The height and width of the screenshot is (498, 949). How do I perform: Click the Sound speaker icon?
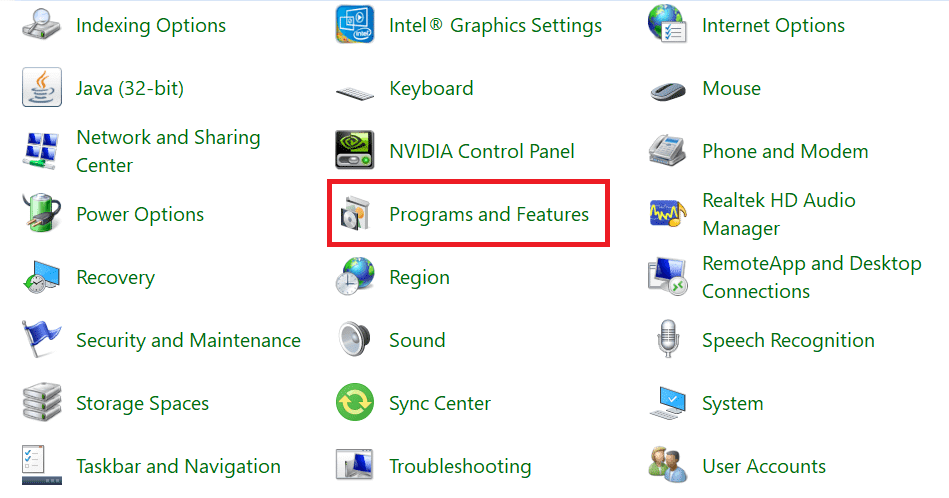[x=355, y=340]
